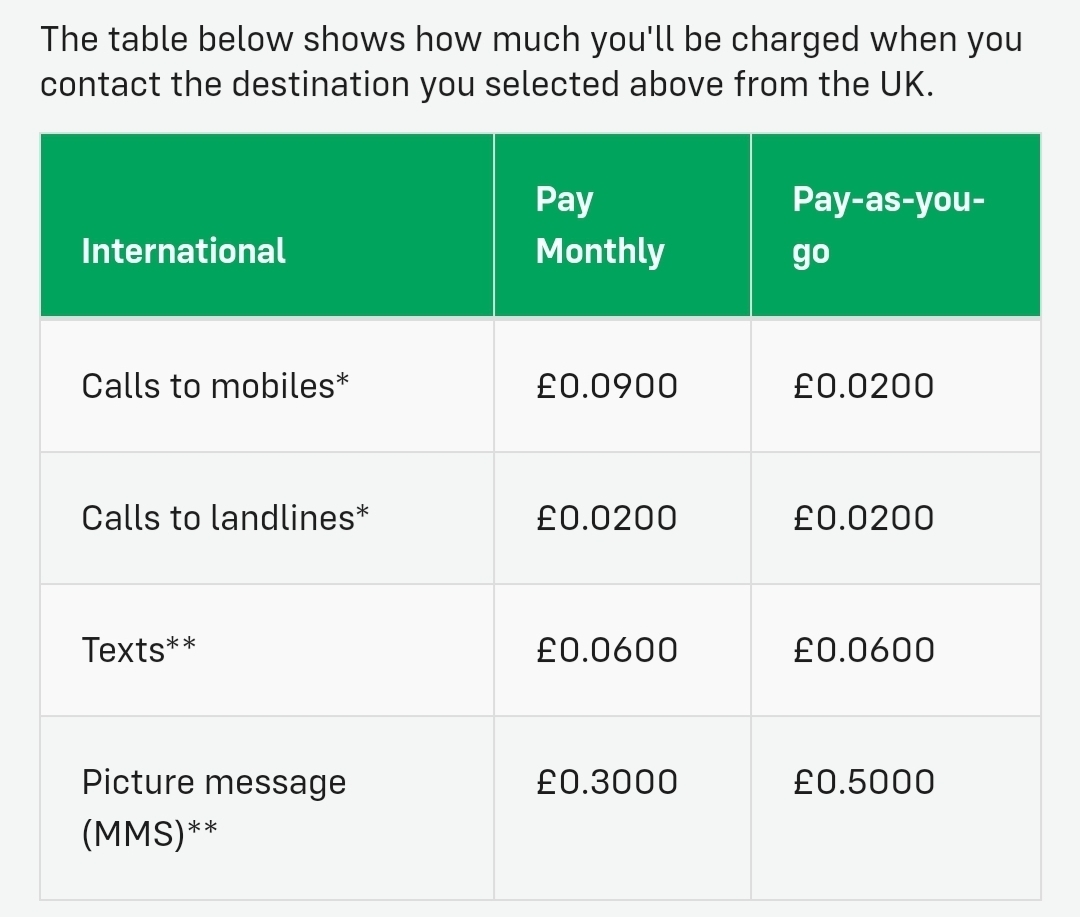Click the Picture message (MMS) row label
The height and width of the screenshot is (917, 1080).
pyautogui.click(x=214, y=807)
